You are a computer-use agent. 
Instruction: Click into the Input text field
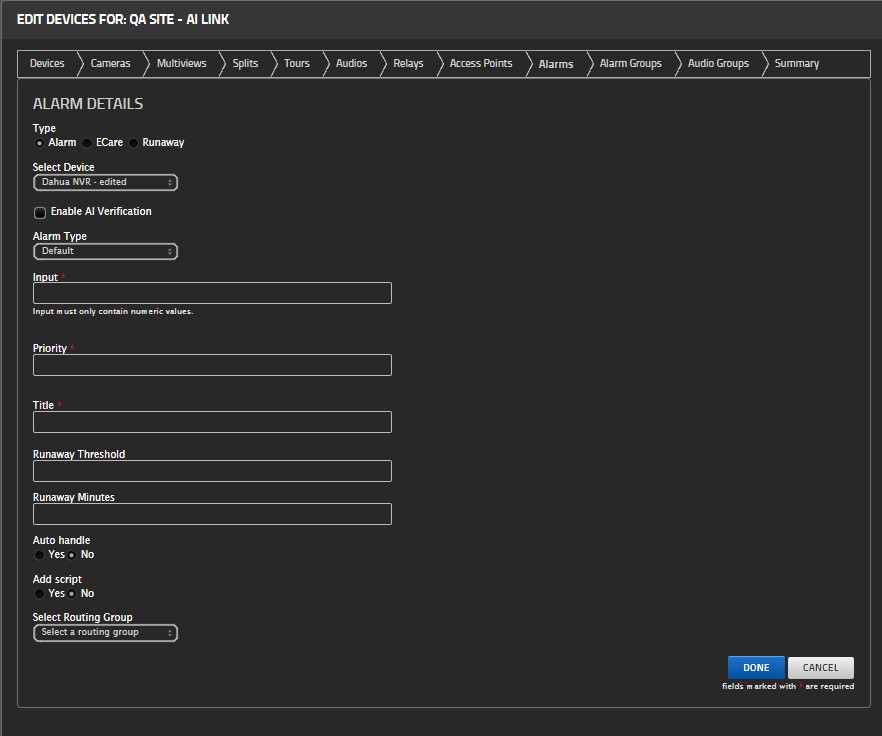212,293
